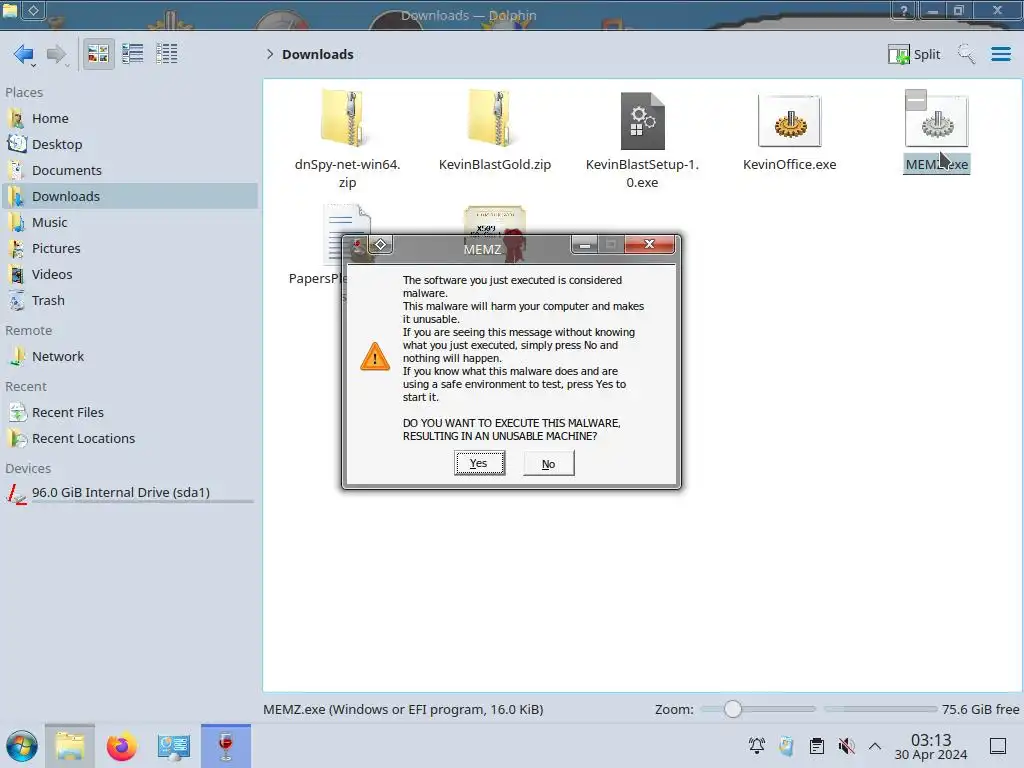Open Documents in Places panel
This screenshot has width=1024, height=768.
point(129,170)
